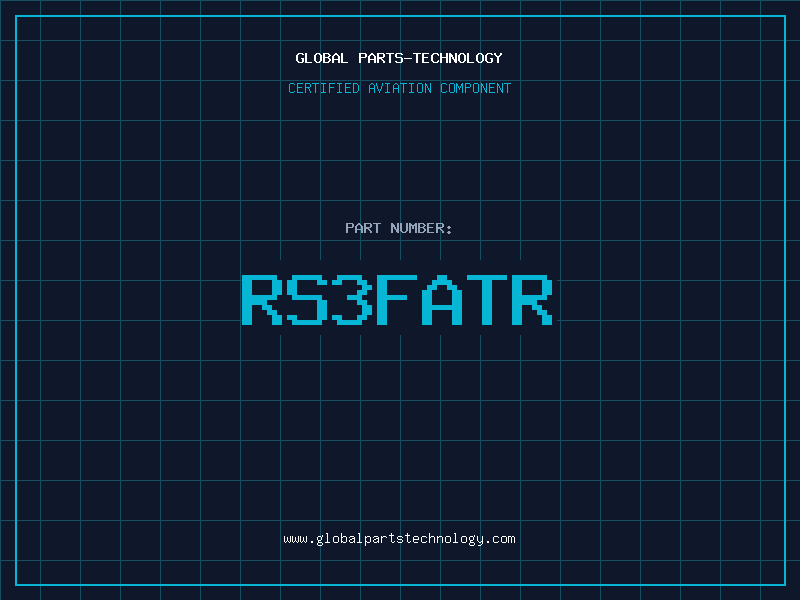The image size is (800, 600).
Task: Open the www.globalpartstechnology.com website link
Action: click(x=399, y=539)
